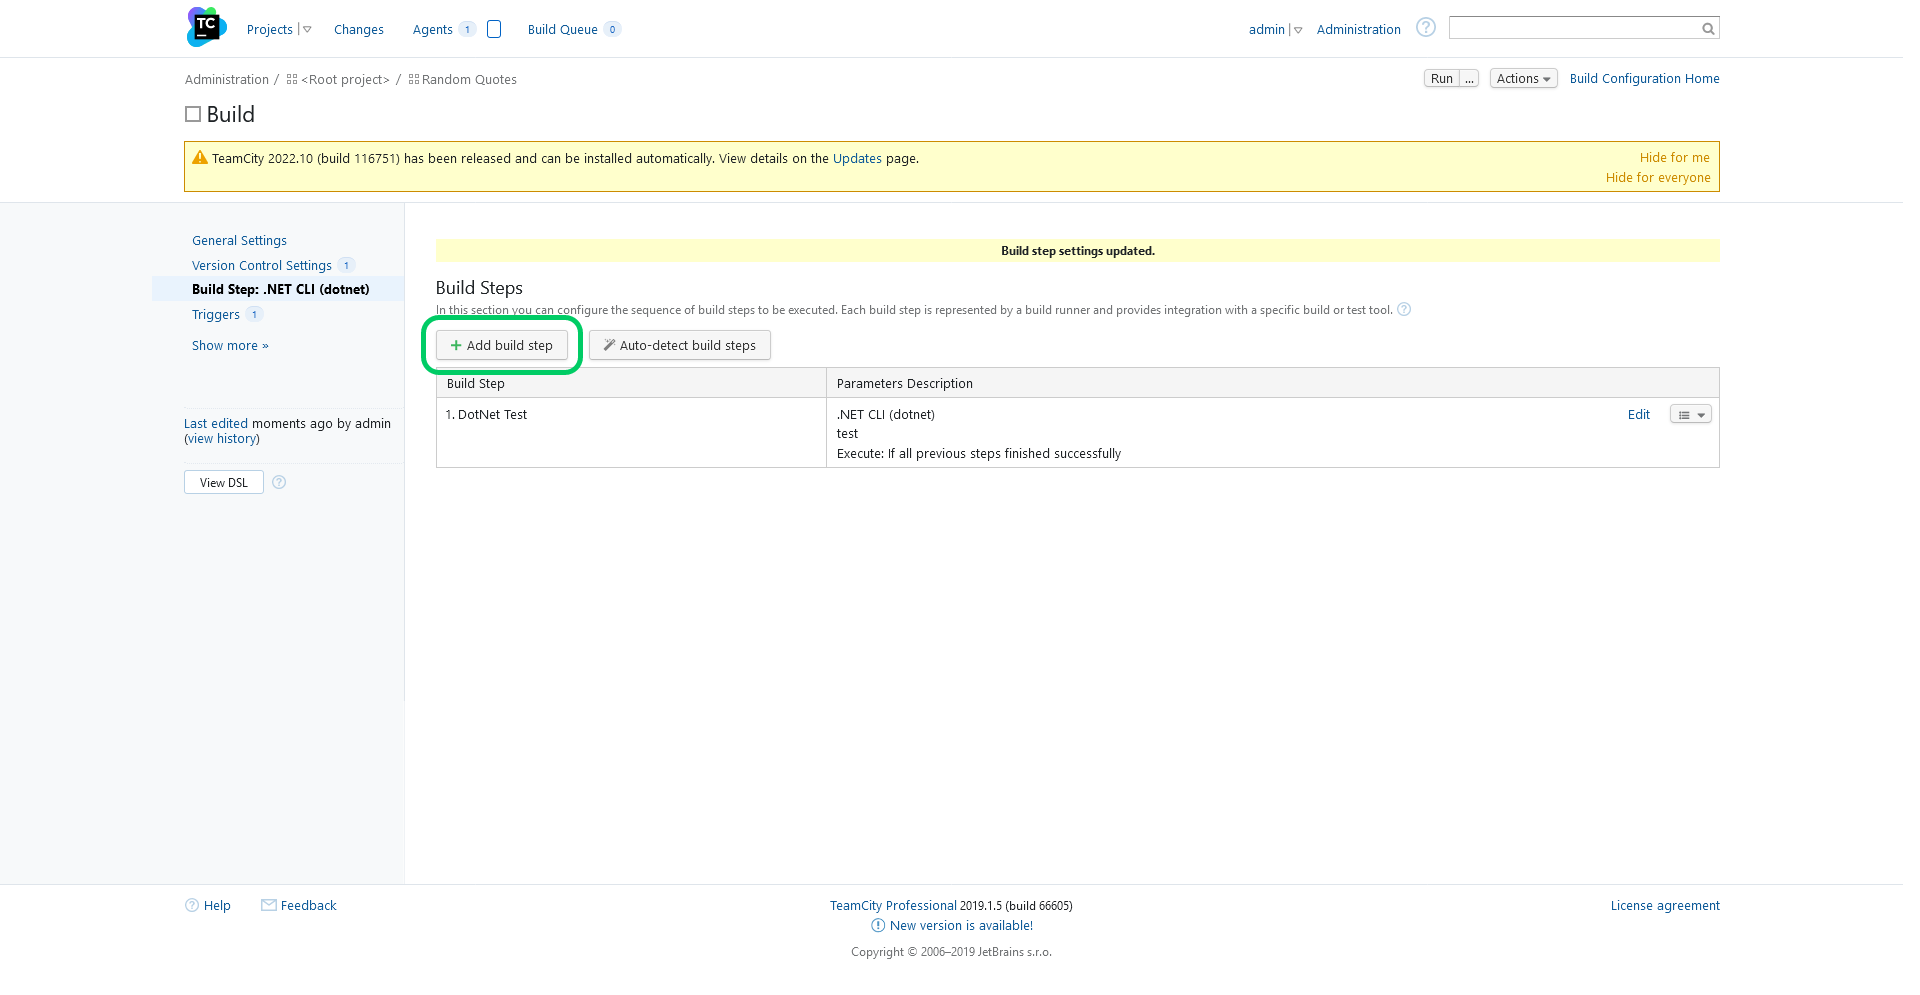This screenshot has height=995, width=1920.
Task: Expand the admin user dropdown arrow
Action: click(x=1298, y=30)
